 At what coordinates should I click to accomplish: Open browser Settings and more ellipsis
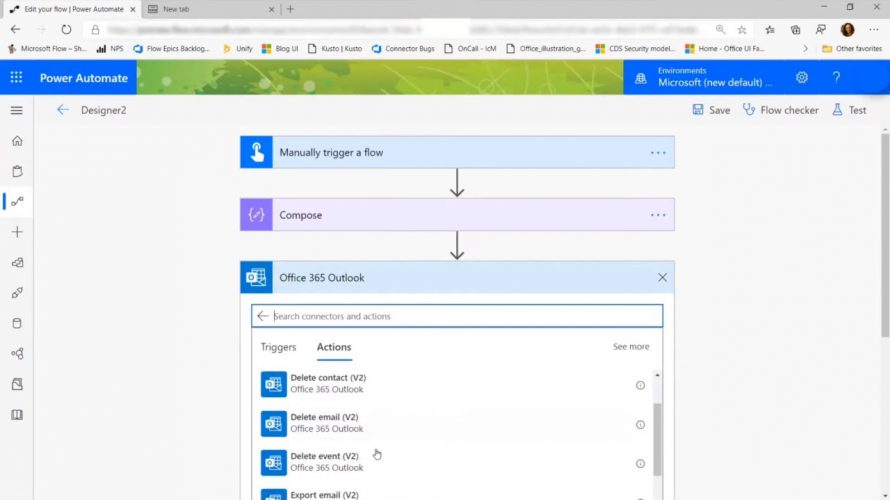[x=874, y=30]
